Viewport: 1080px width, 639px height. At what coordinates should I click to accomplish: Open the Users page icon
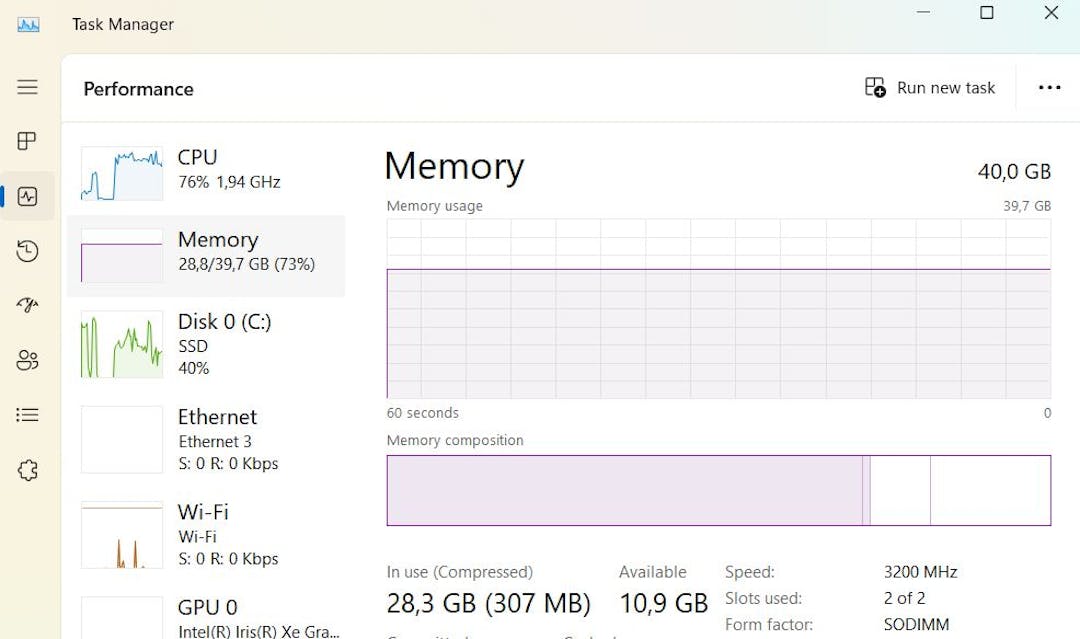point(28,360)
